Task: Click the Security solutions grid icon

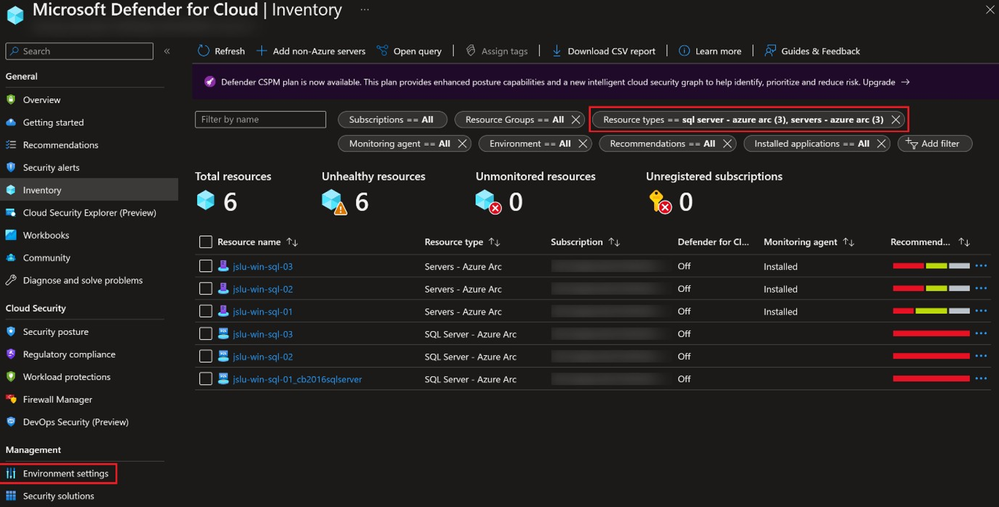Action: pyautogui.click(x=11, y=496)
